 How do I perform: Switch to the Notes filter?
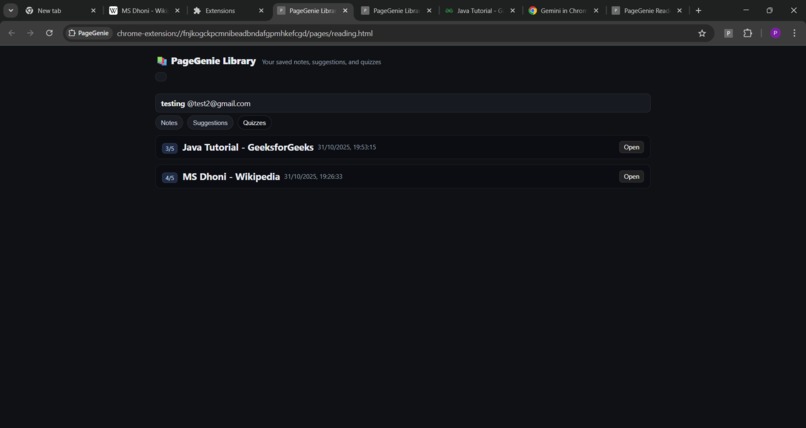click(x=169, y=123)
